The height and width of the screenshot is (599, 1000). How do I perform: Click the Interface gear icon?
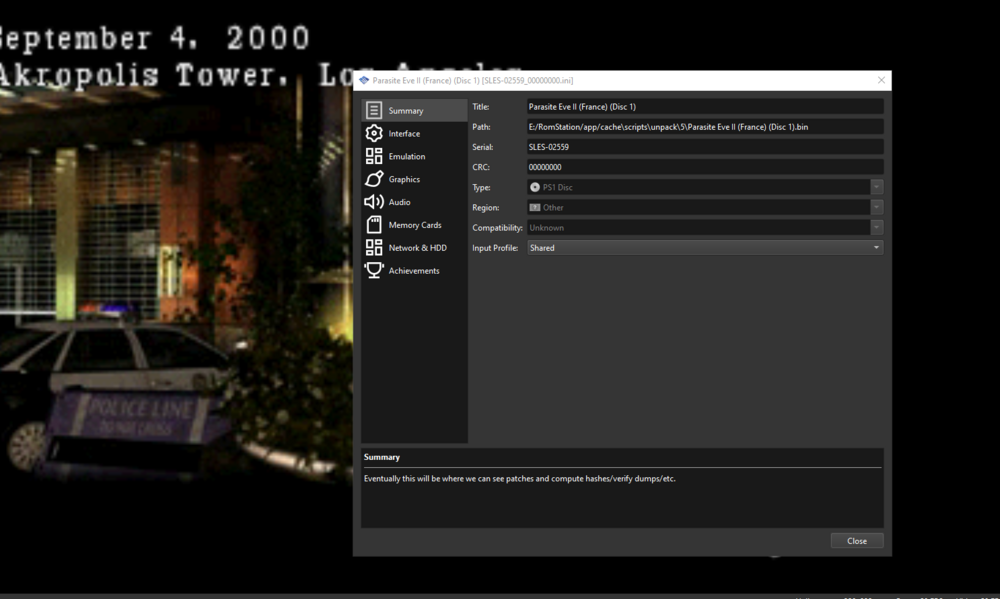[x=374, y=134]
